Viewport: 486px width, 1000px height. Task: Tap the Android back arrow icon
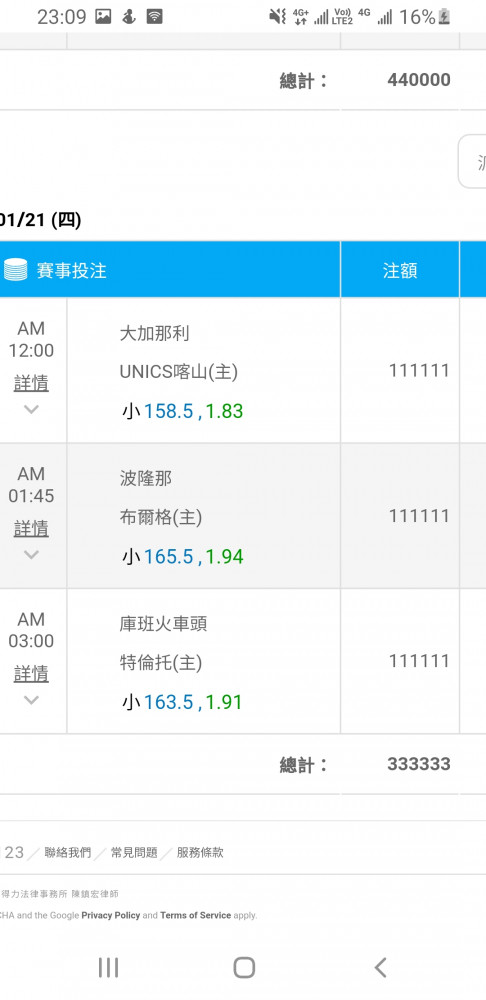click(x=380, y=967)
